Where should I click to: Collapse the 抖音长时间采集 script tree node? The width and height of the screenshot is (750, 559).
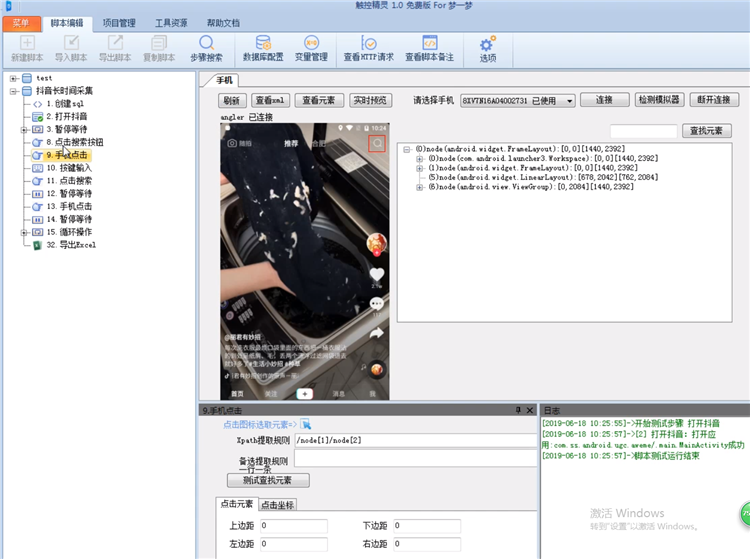click(14, 91)
